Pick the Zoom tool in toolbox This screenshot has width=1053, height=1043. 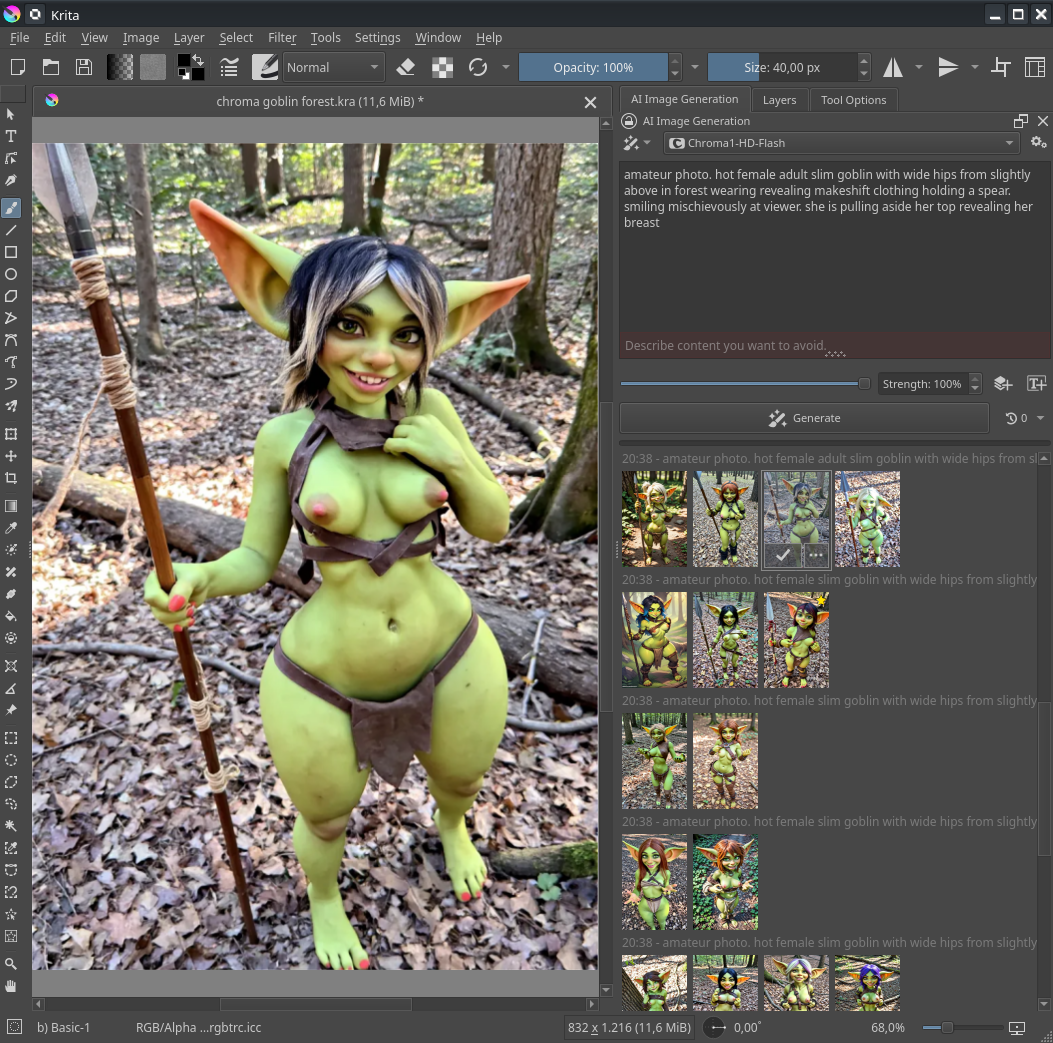(11, 964)
